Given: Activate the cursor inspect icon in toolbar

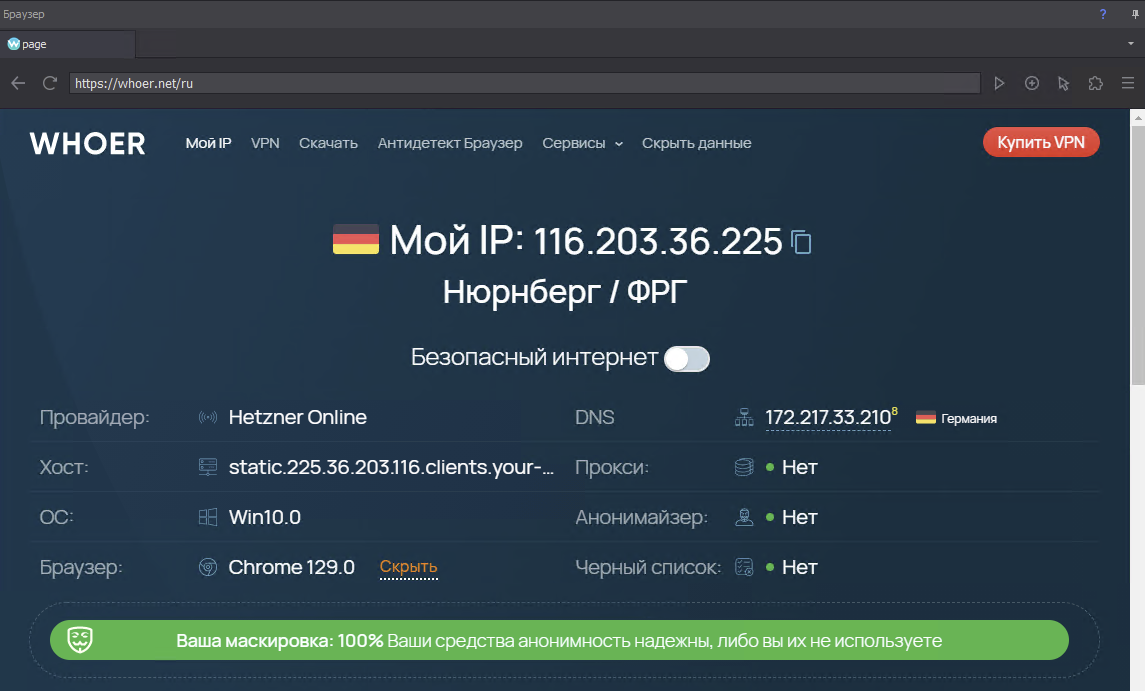Looking at the screenshot, I should click(x=1063, y=83).
